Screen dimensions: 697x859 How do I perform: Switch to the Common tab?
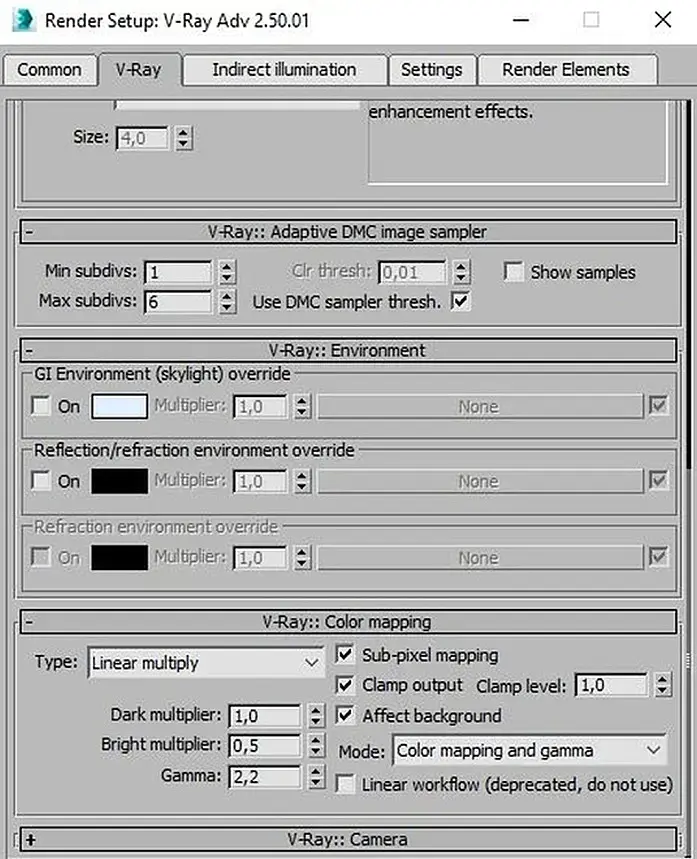coord(49,70)
